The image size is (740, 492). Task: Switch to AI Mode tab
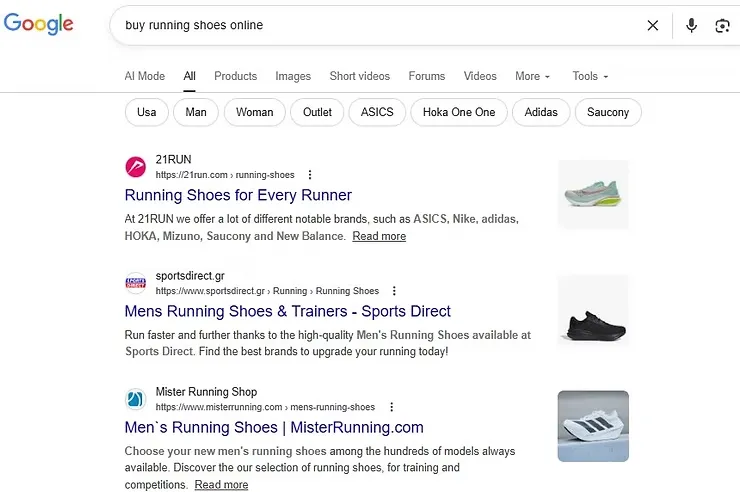pos(145,76)
